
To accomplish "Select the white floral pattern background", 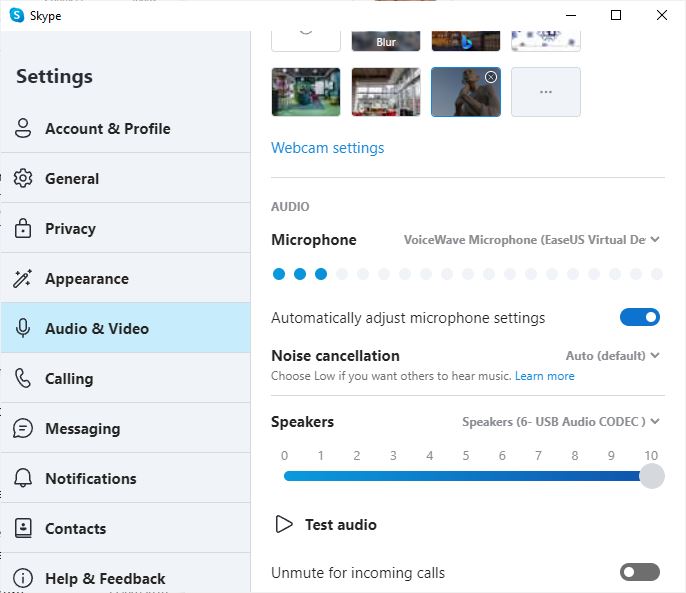I will click(546, 41).
